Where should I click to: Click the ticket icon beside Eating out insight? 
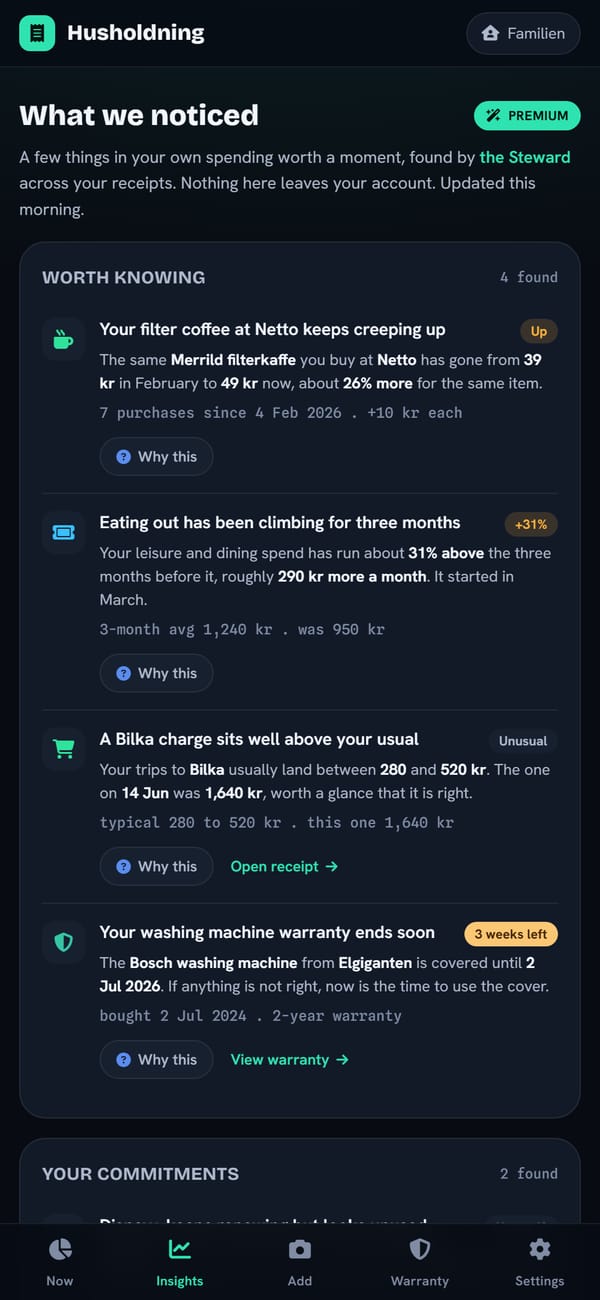(63, 532)
